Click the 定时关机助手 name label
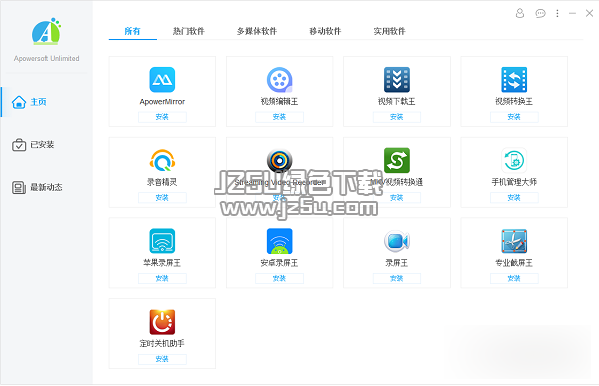Viewport: 599px width, 386px height. point(162,344)
